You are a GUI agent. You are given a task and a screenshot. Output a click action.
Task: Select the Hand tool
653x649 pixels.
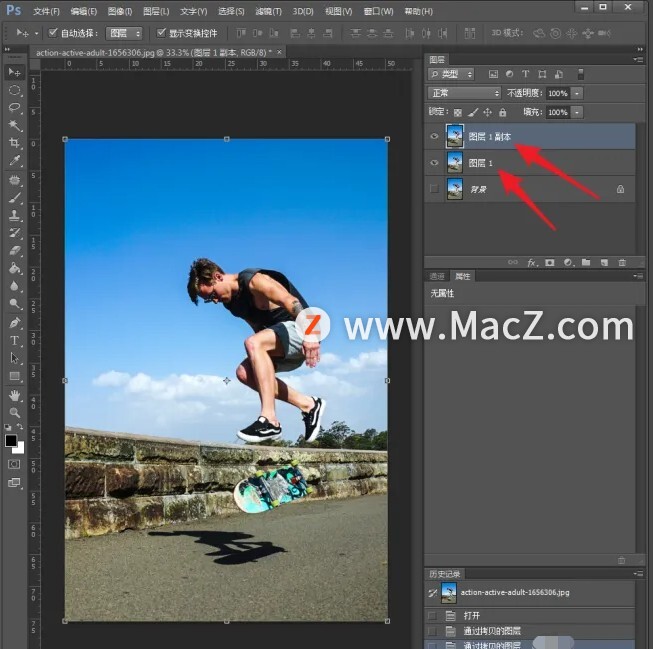click(x=15, y=394)
